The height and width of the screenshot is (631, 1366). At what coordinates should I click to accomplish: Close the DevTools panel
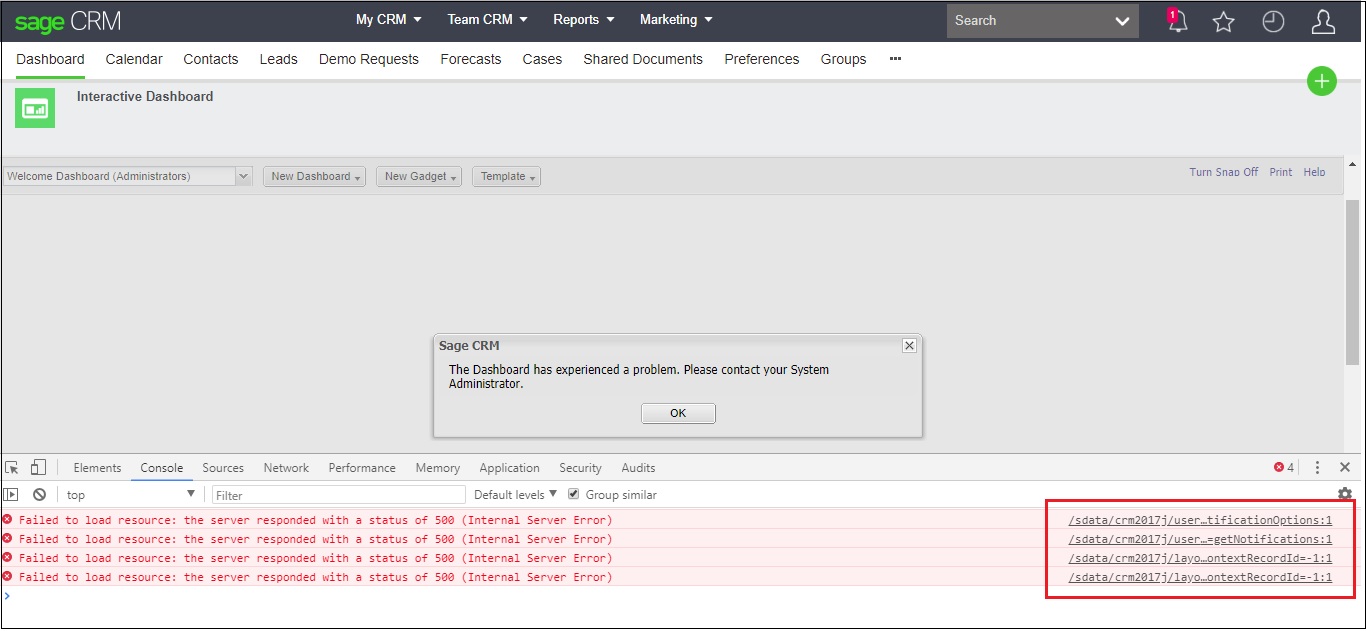pyautogui.click(x=1345, y=467)
